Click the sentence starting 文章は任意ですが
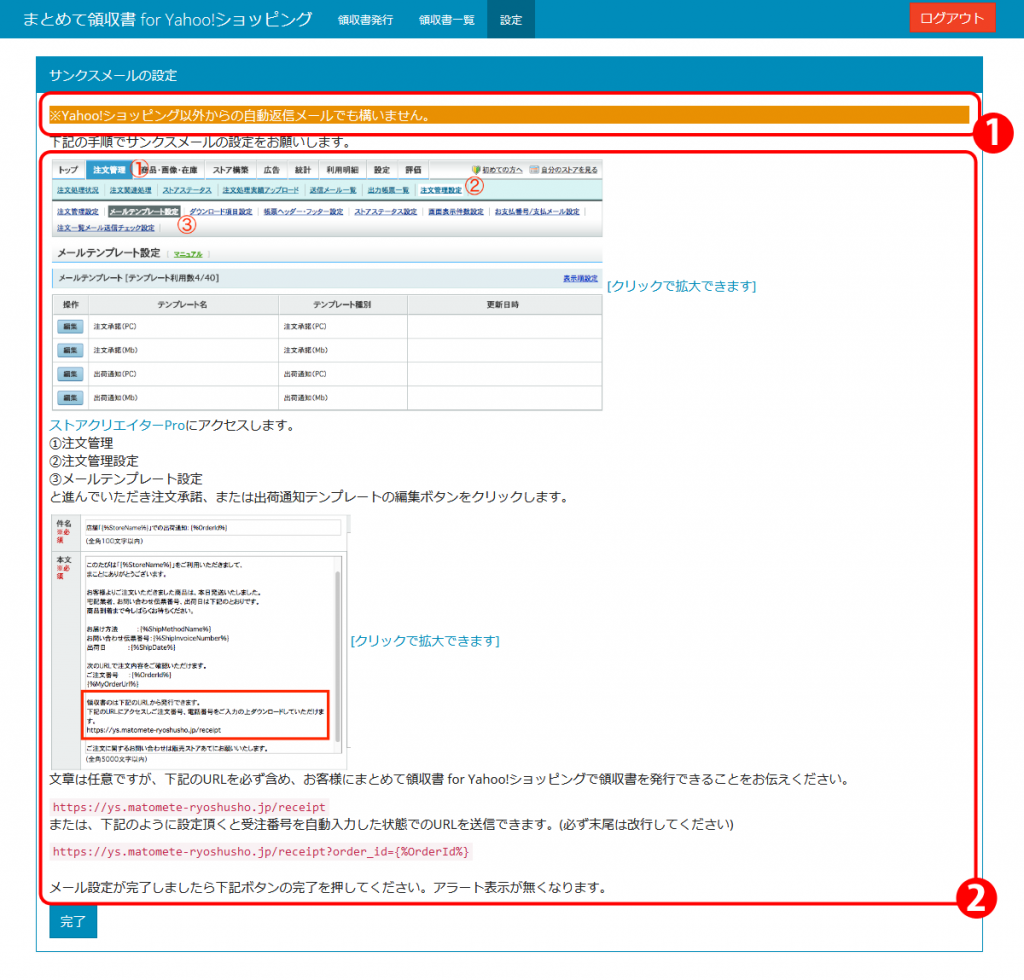The height and width of the screenshot is (980, 1024). (449, 779)
